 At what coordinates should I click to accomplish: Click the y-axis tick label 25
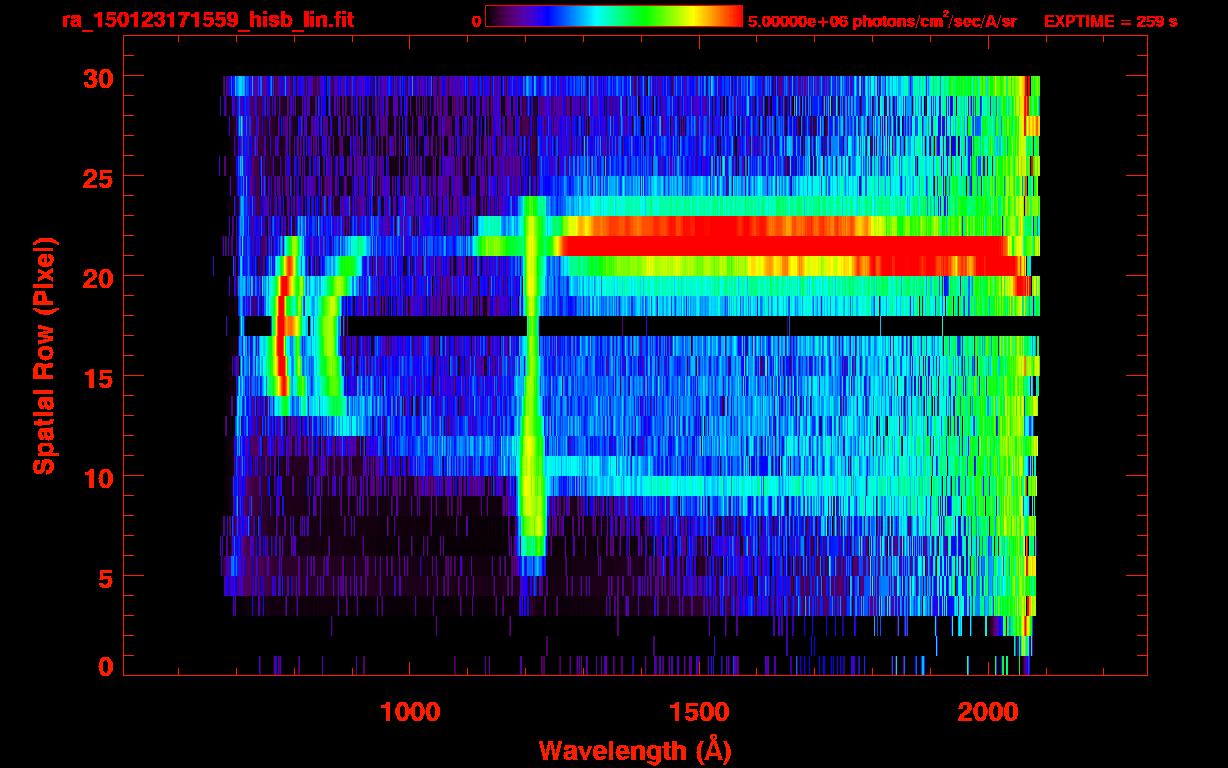[x=98, y=177]
